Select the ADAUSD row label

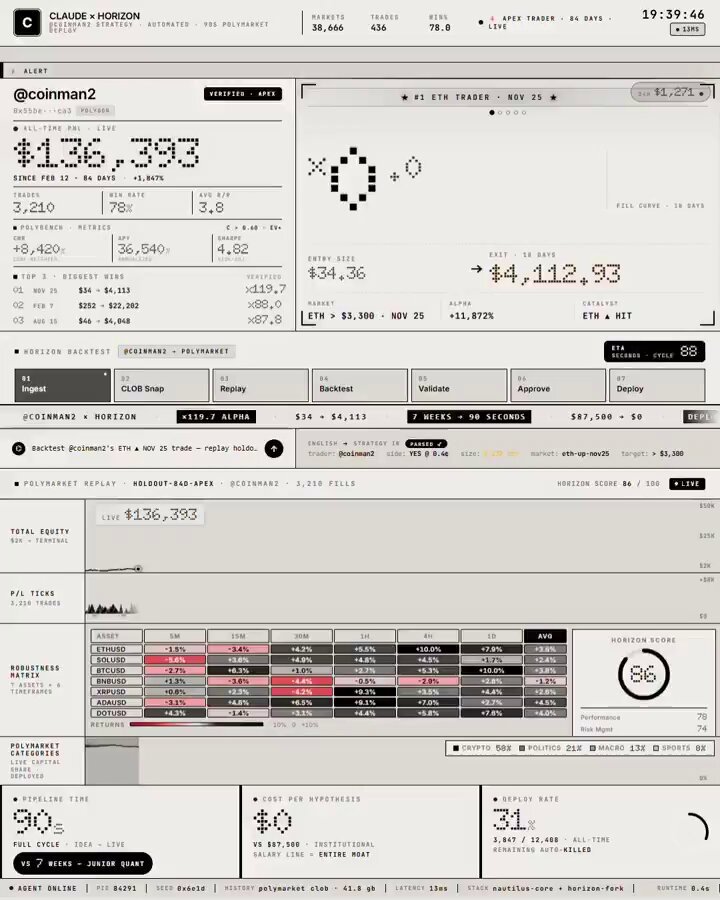point(117,703)
